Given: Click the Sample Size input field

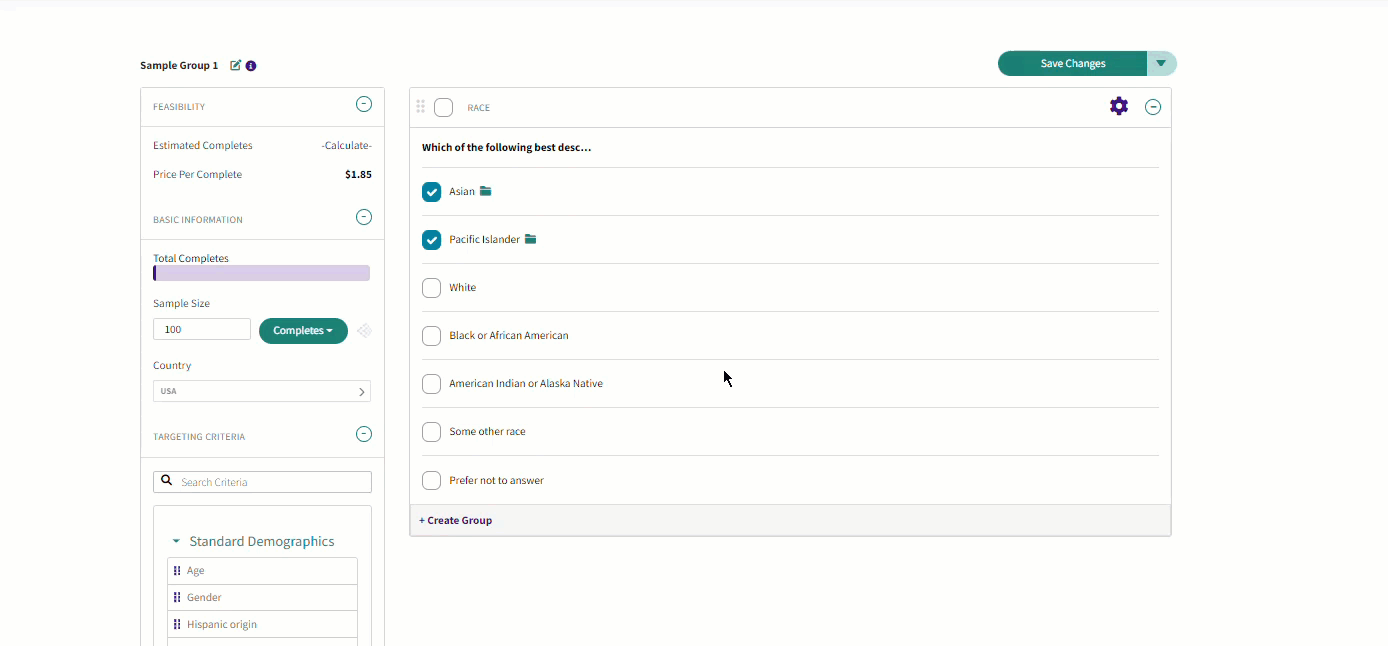Looking at the screenshot, I should coord(202,329).
